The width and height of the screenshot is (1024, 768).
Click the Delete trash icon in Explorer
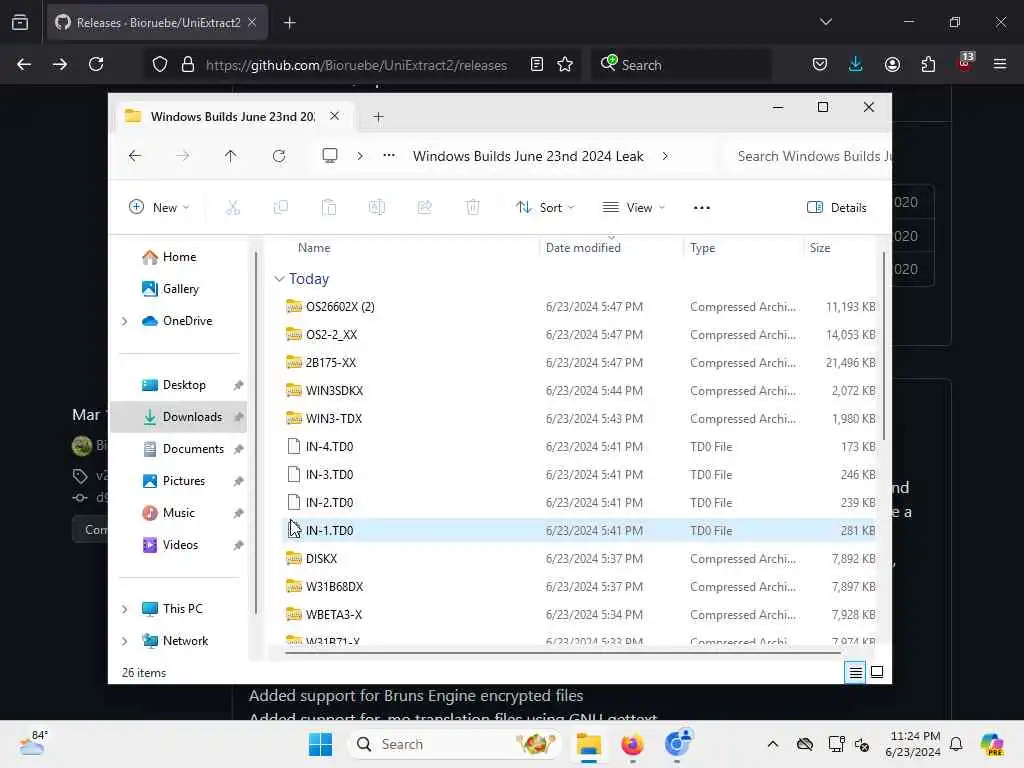coord(472,208)
